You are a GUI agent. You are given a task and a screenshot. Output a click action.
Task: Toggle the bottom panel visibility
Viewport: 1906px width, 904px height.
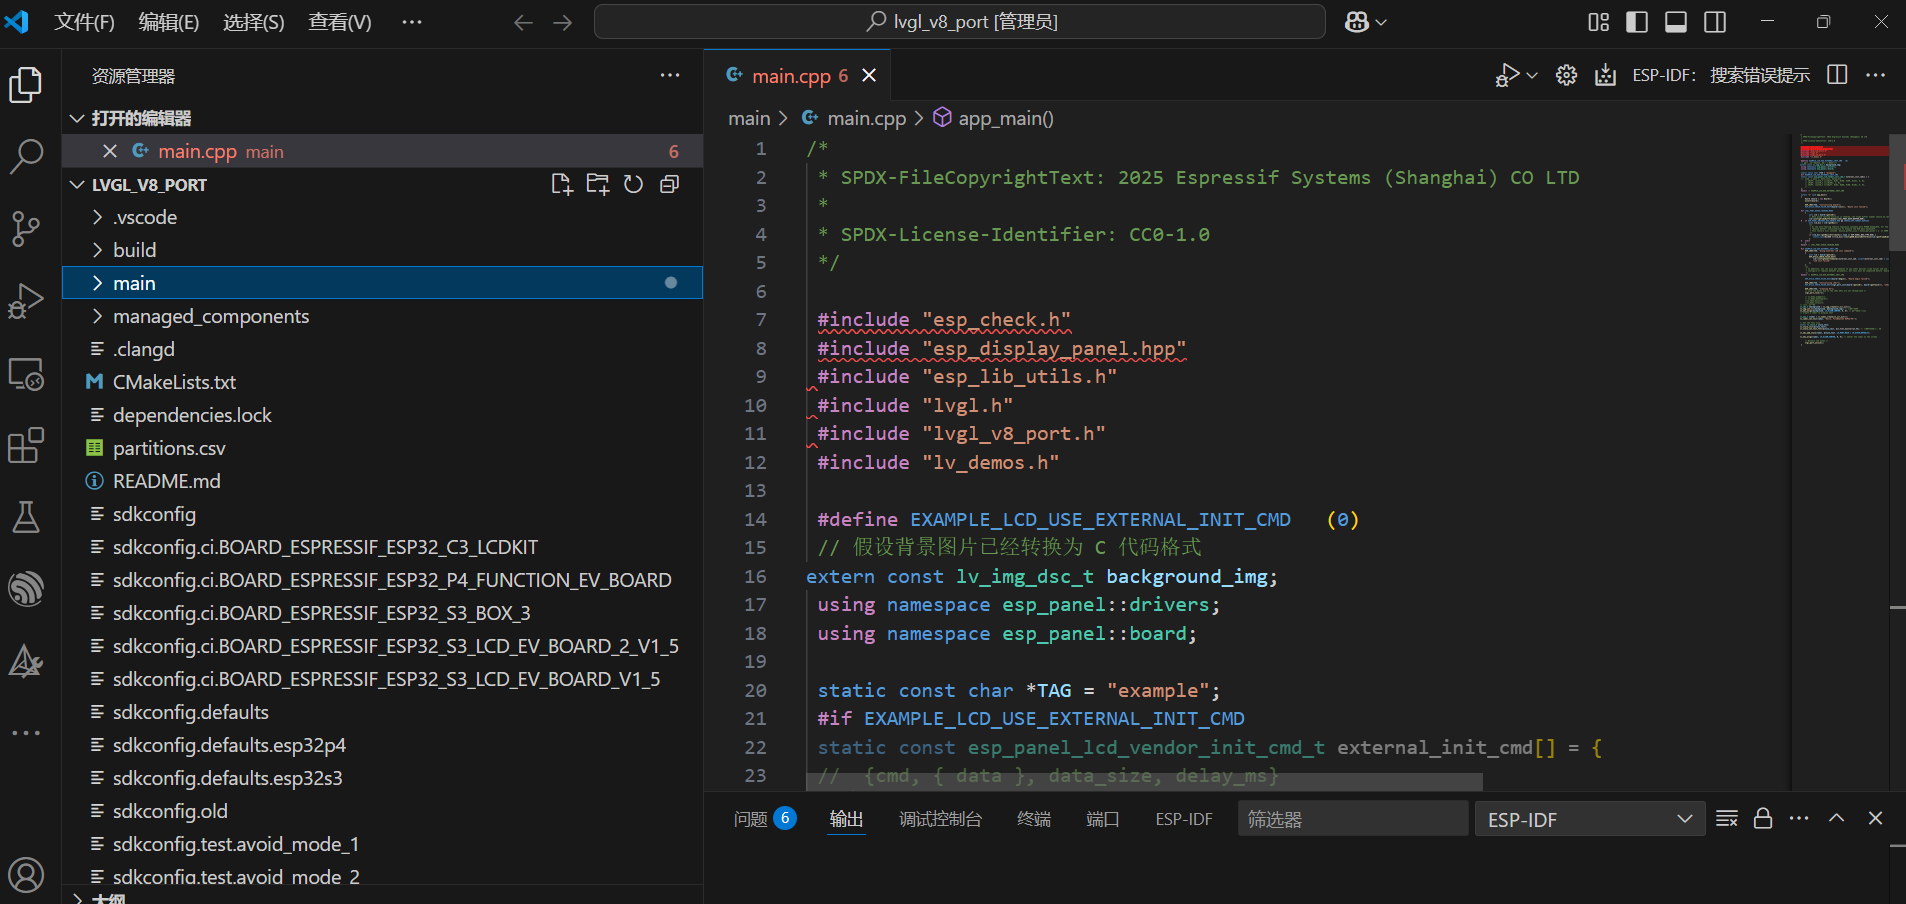click(x=1676, y=22)
